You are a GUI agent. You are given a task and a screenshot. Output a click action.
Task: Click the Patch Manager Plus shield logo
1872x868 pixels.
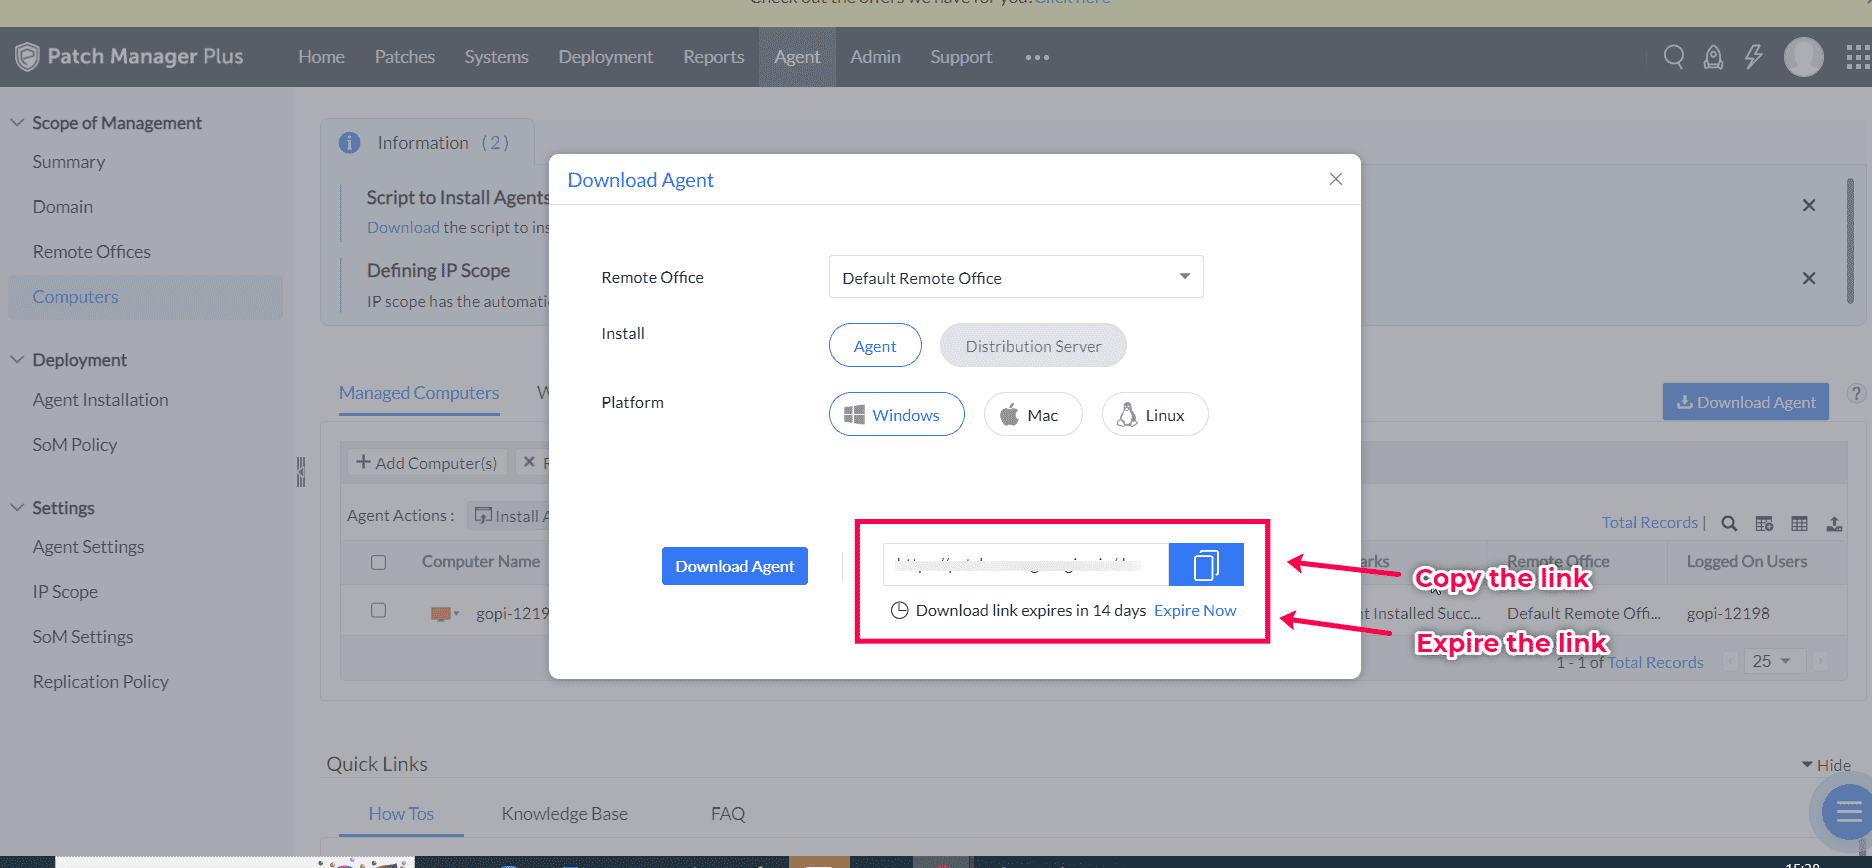pyautogui.click(x=28, y=57)
